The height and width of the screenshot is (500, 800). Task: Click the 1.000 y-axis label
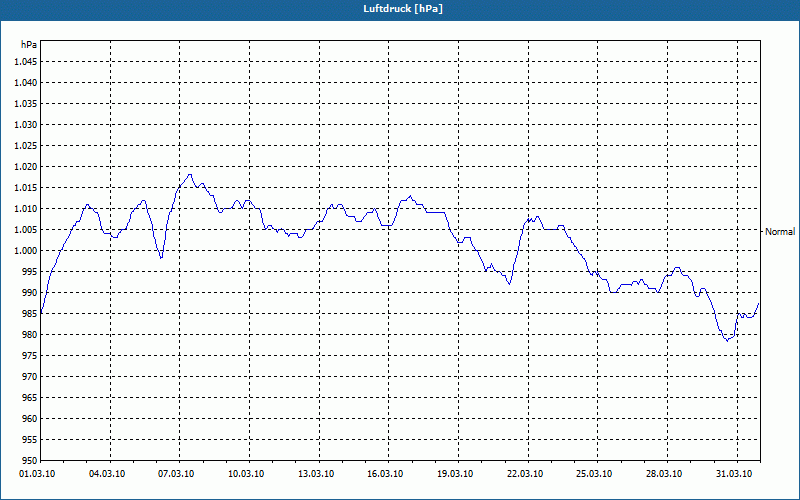tap(25, 251)
